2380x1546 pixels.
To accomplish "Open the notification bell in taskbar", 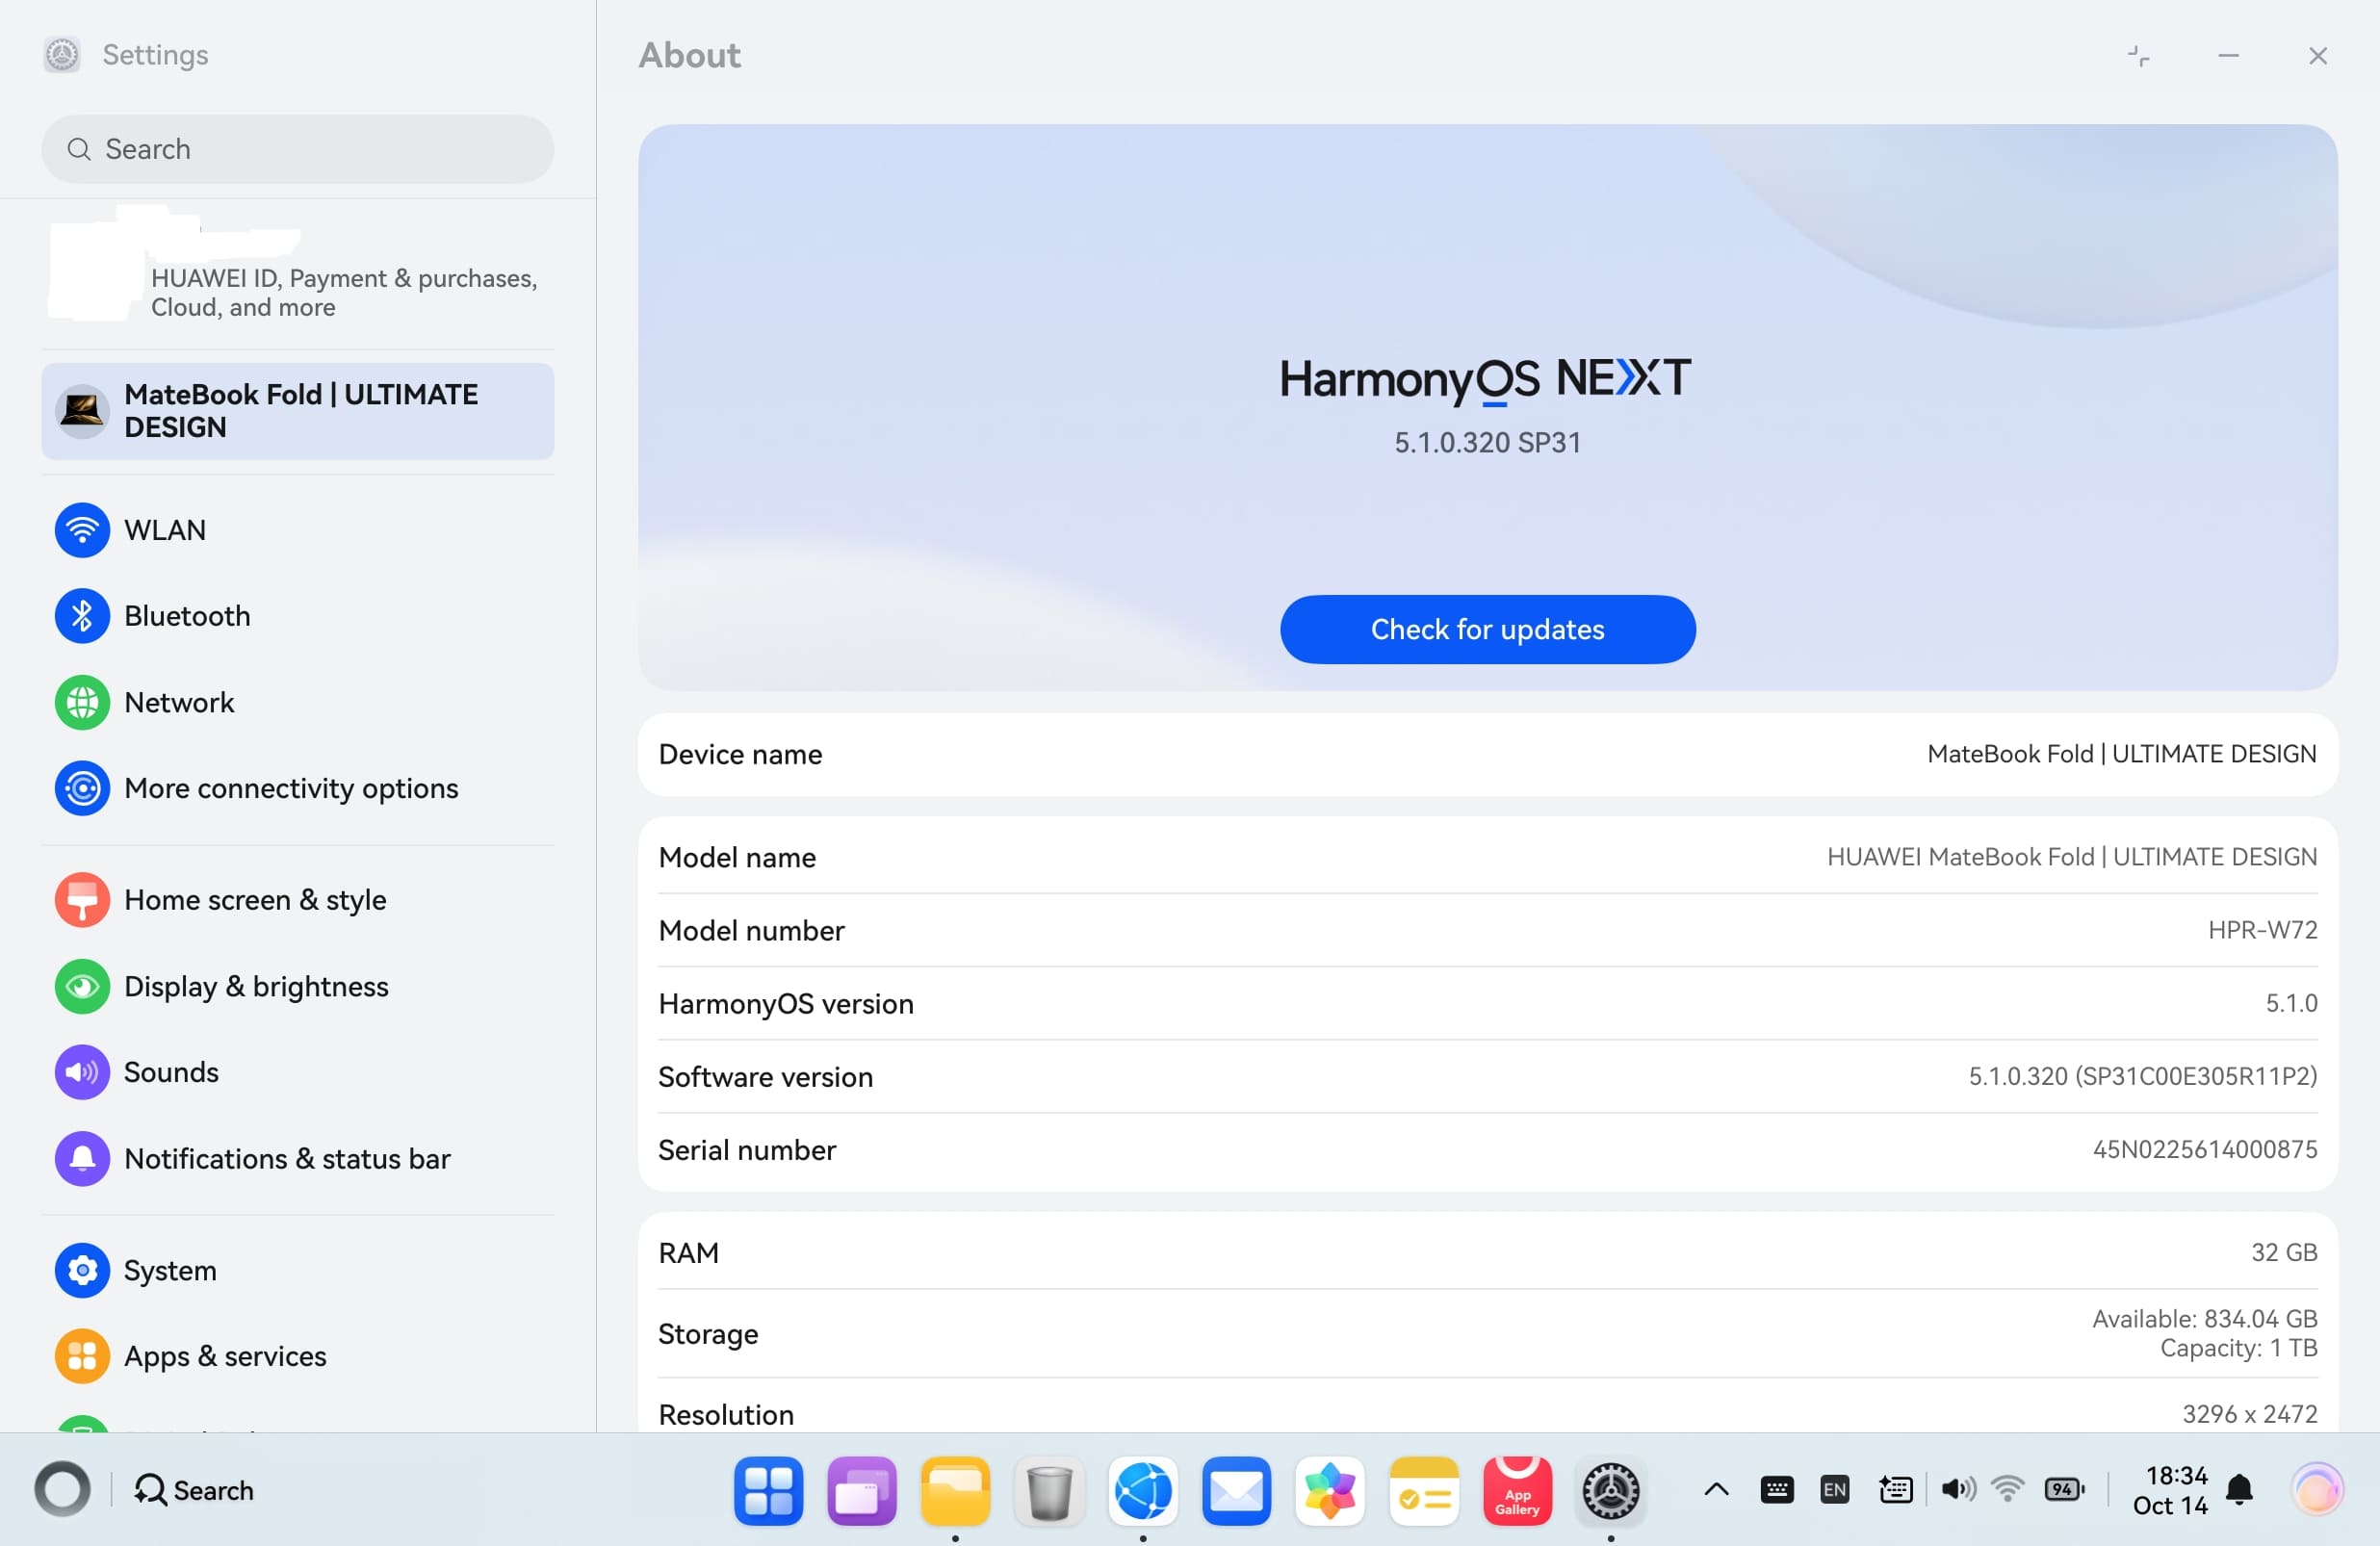I will [2240, 1490].
